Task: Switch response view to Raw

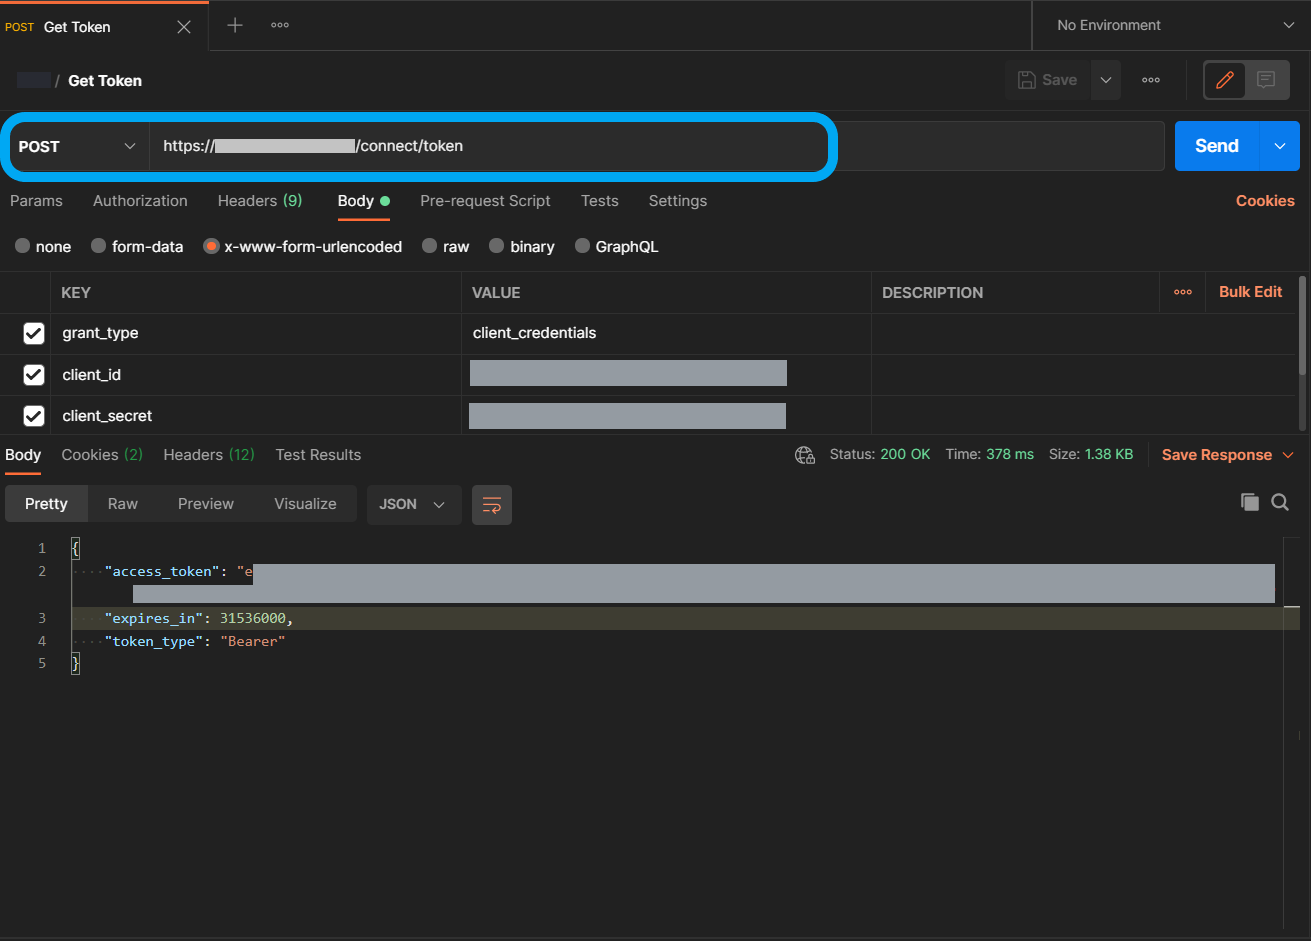Action: pyautogui.click(x=123, y=504)
